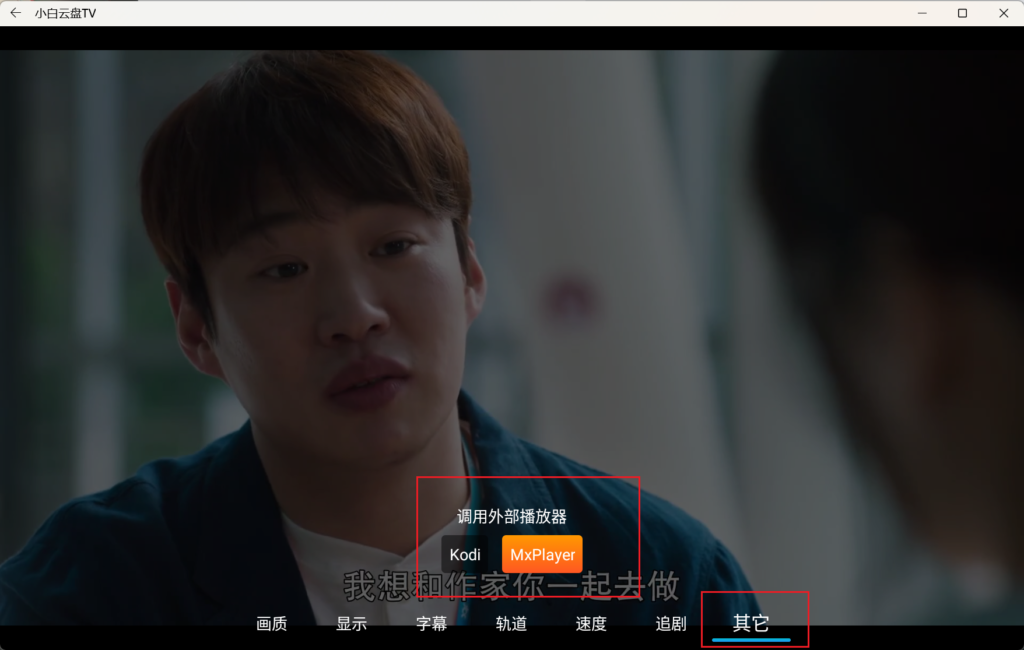This screenshot has height=650, width=1024.
Task: Choose the orange MxPlayer button
Action: click(542, 554)
